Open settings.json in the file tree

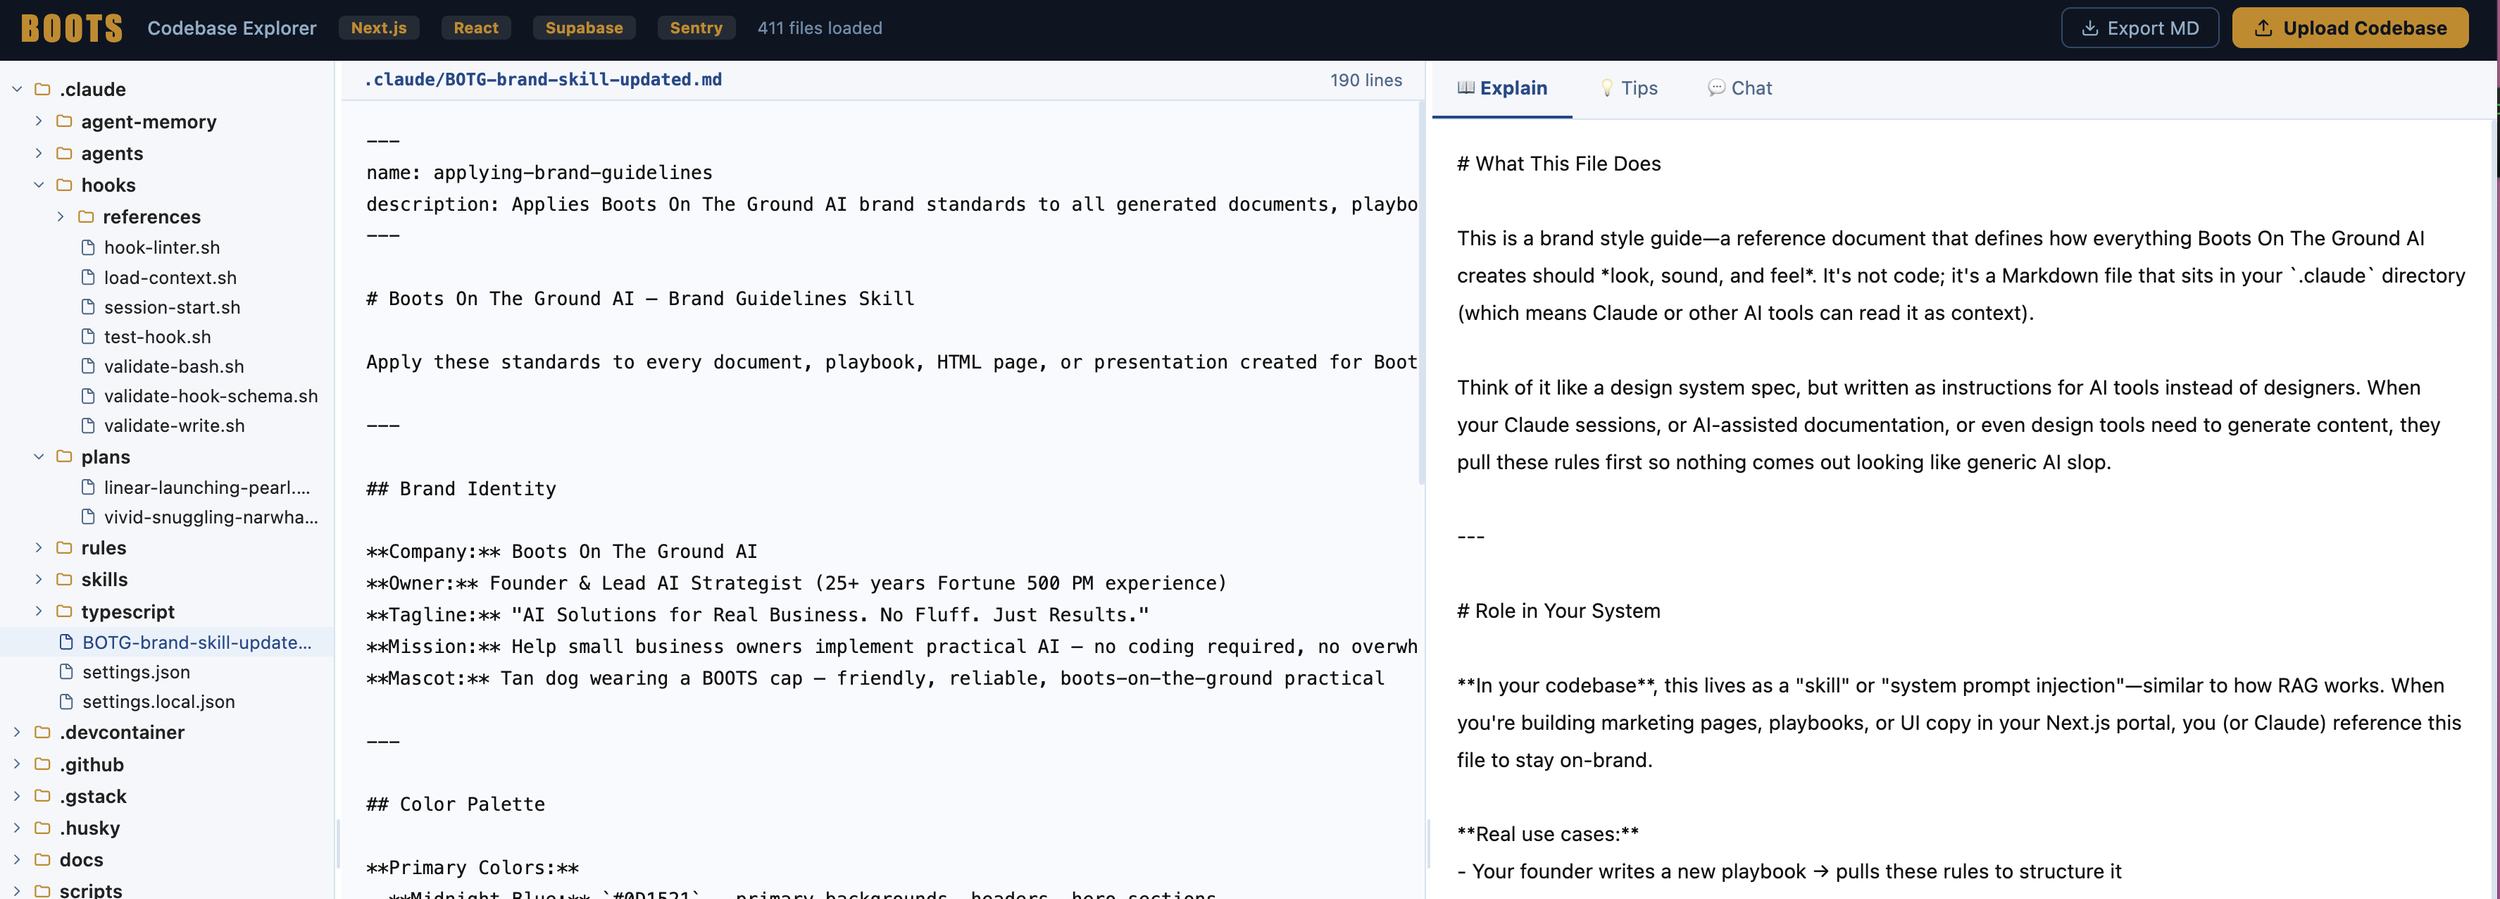tap(167, 672)
